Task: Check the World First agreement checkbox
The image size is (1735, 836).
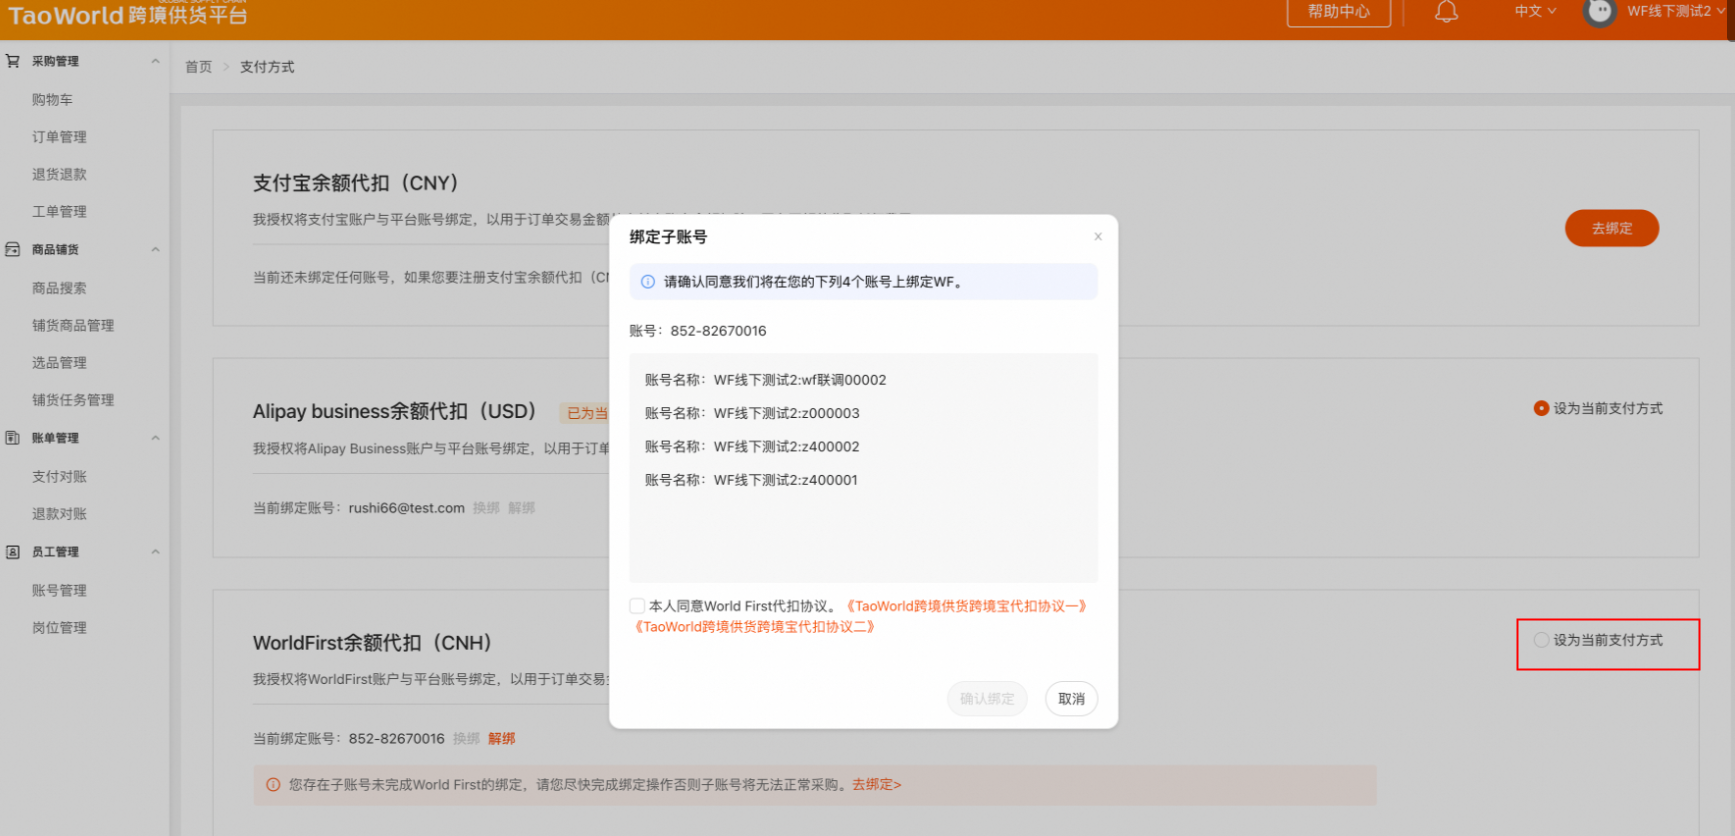Action: 637,606
